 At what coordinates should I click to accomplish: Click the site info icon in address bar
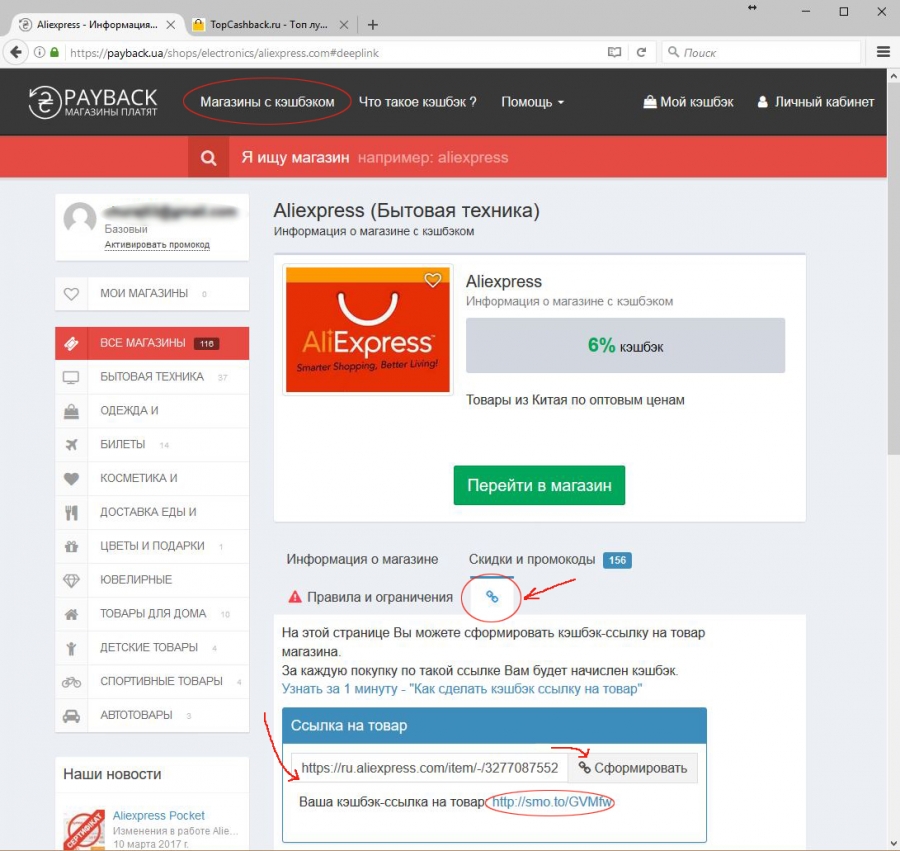pyautogui.click(x=39, y=53)
